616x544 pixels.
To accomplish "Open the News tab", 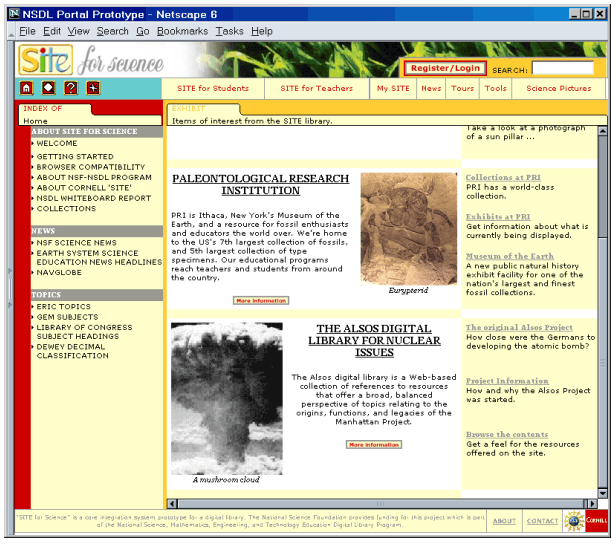I will pos(431,88).
